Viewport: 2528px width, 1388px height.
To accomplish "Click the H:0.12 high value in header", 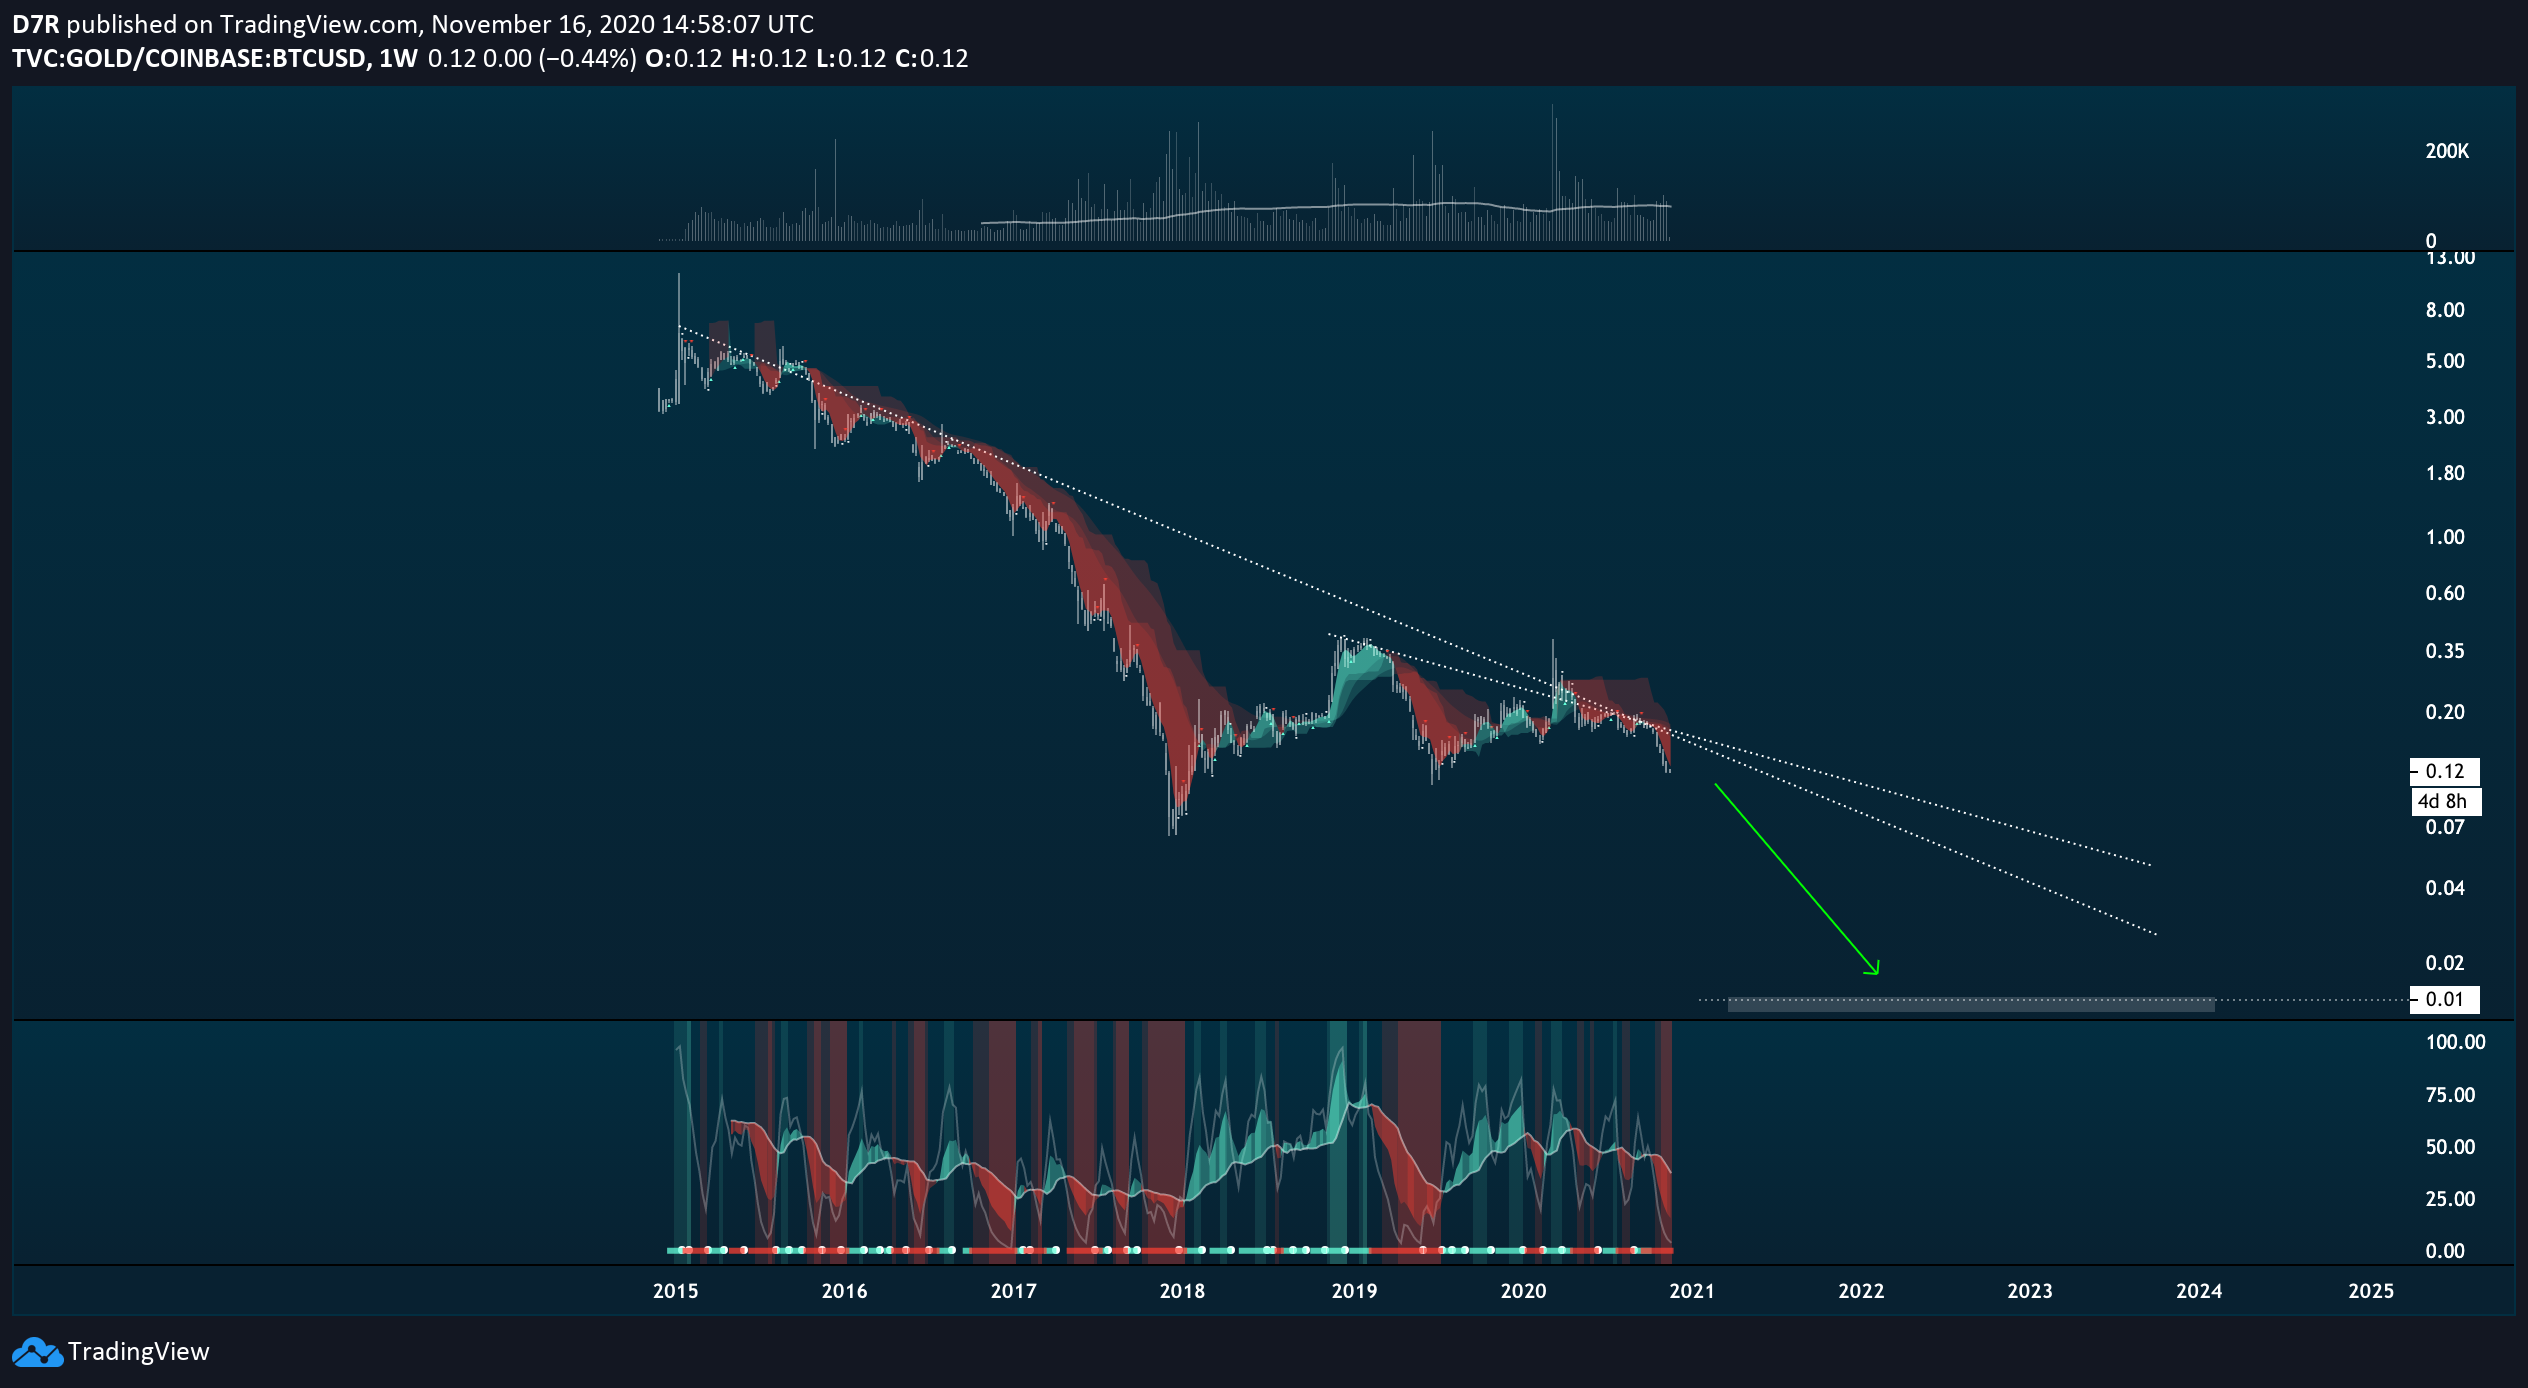I will click(x=769, y=58).
